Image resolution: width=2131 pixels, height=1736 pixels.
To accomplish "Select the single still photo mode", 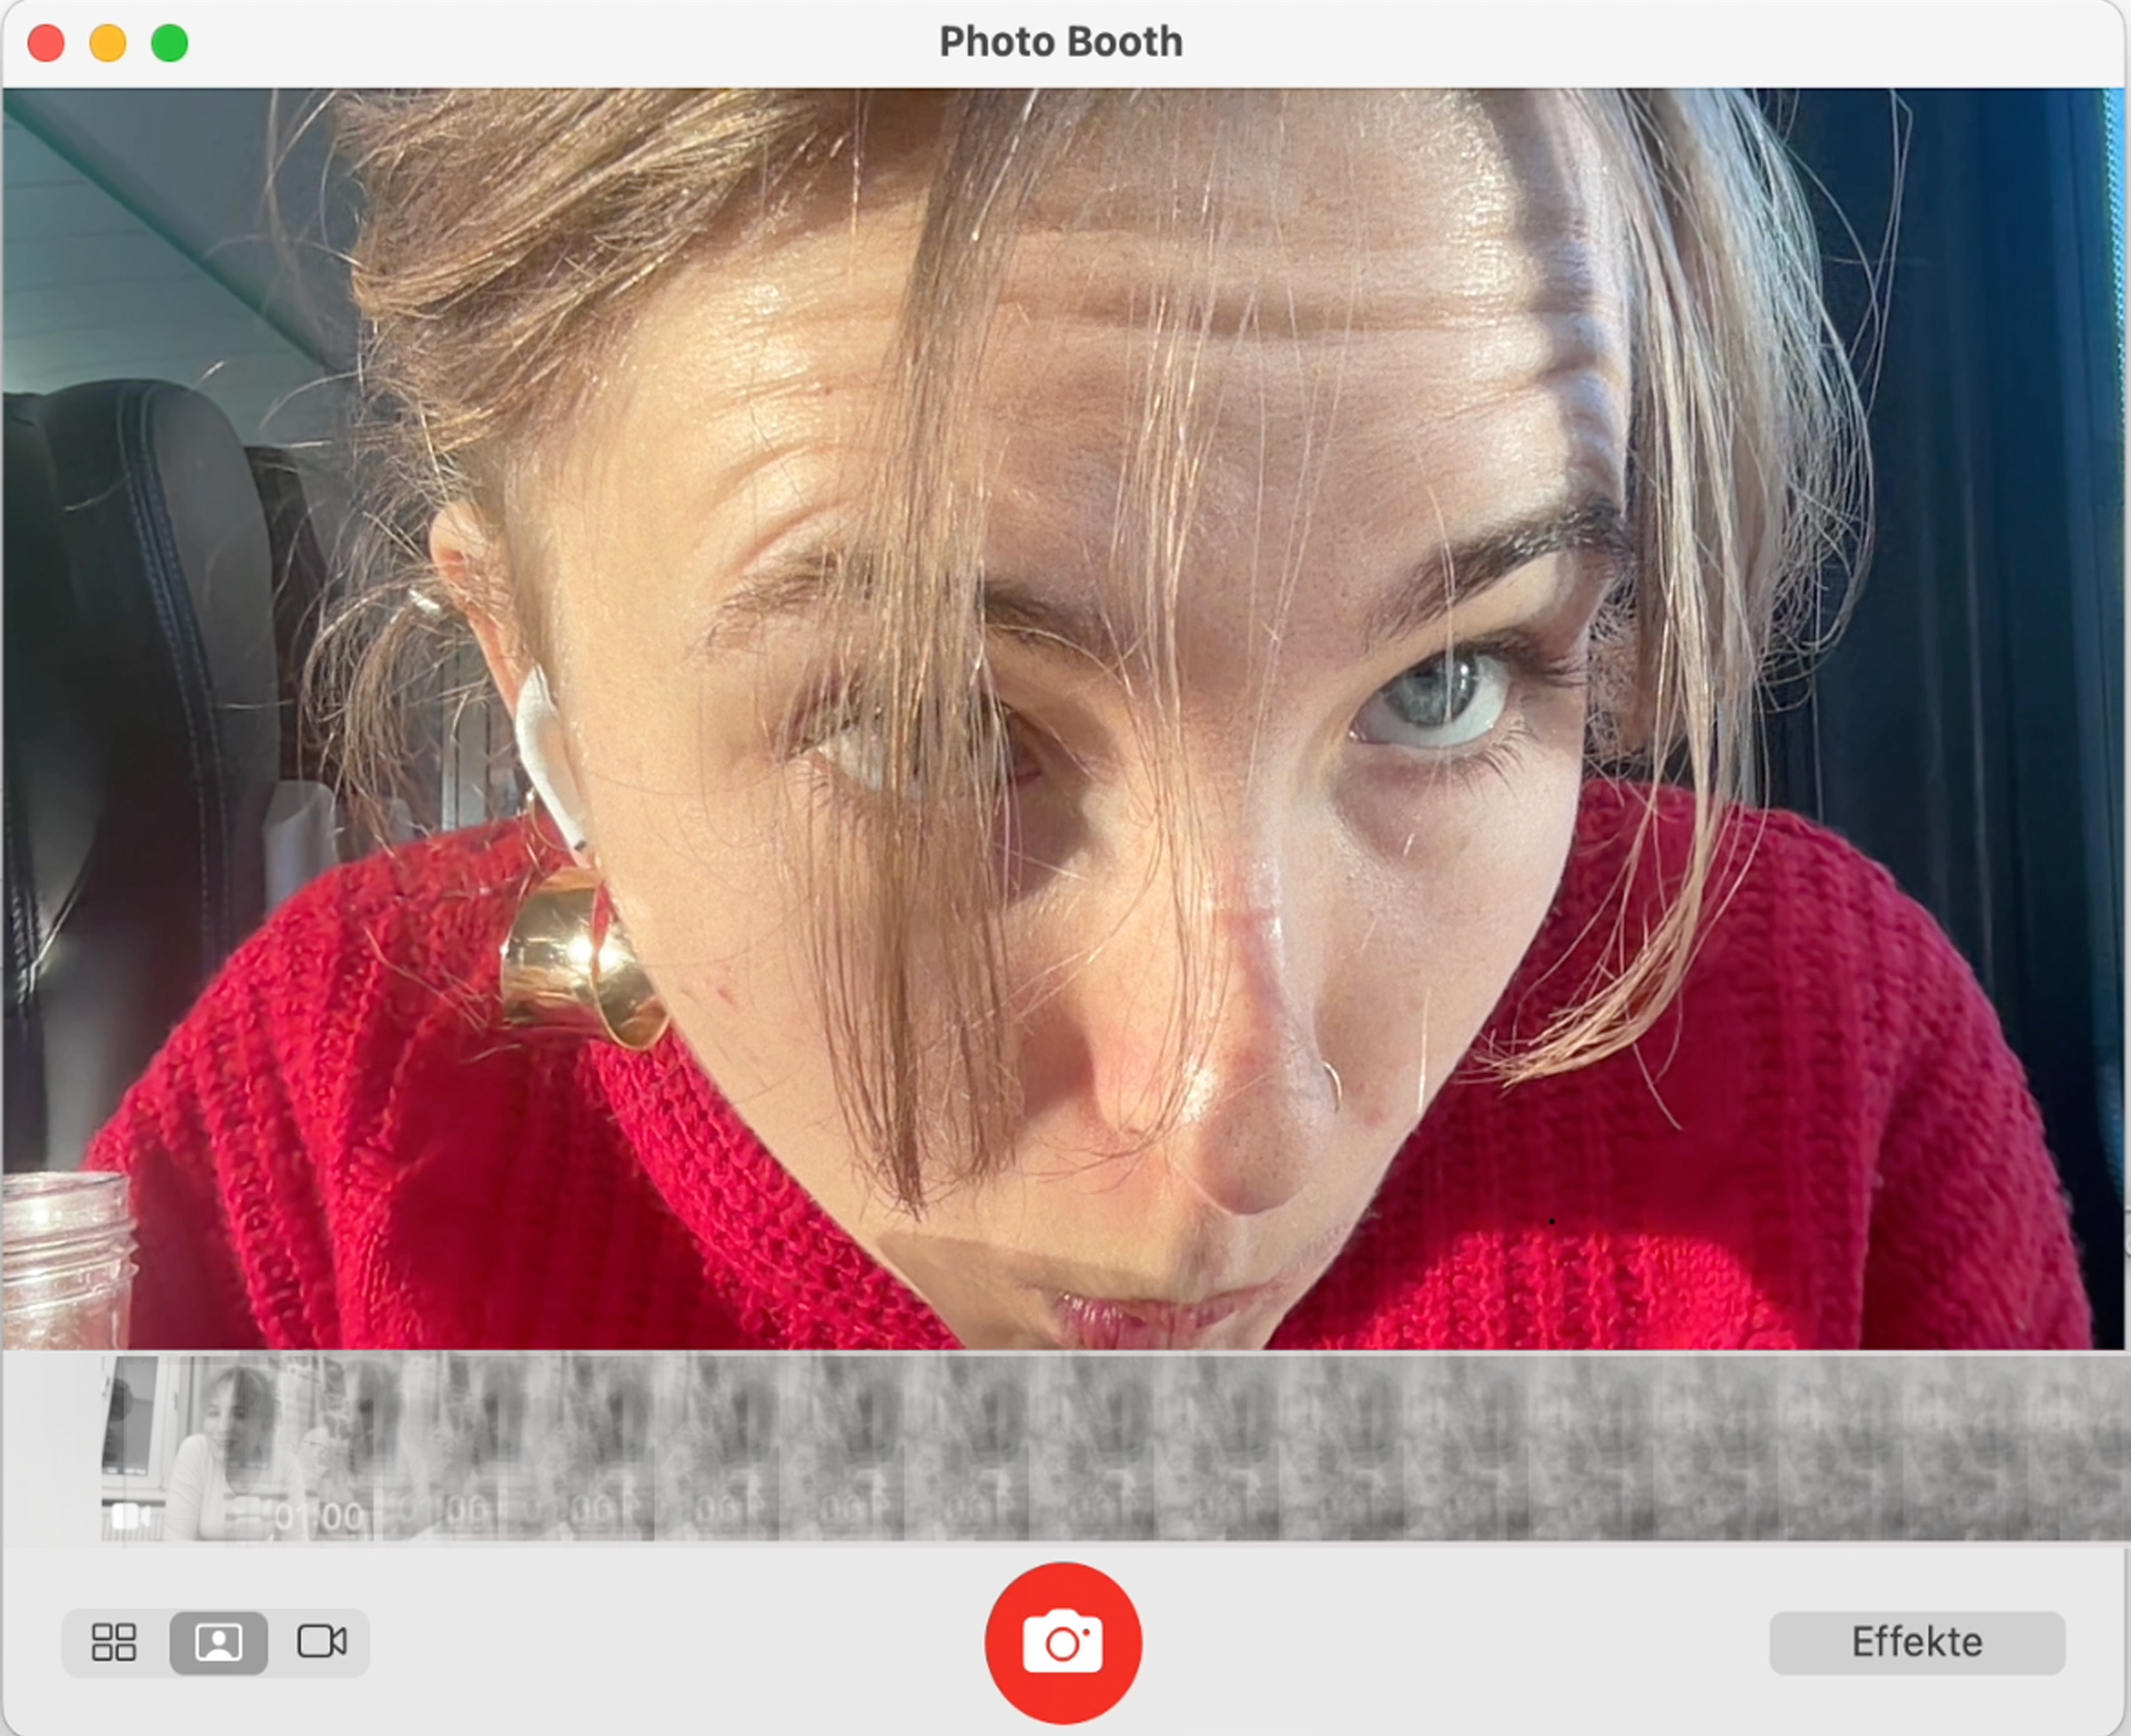I will point(219,1642).
